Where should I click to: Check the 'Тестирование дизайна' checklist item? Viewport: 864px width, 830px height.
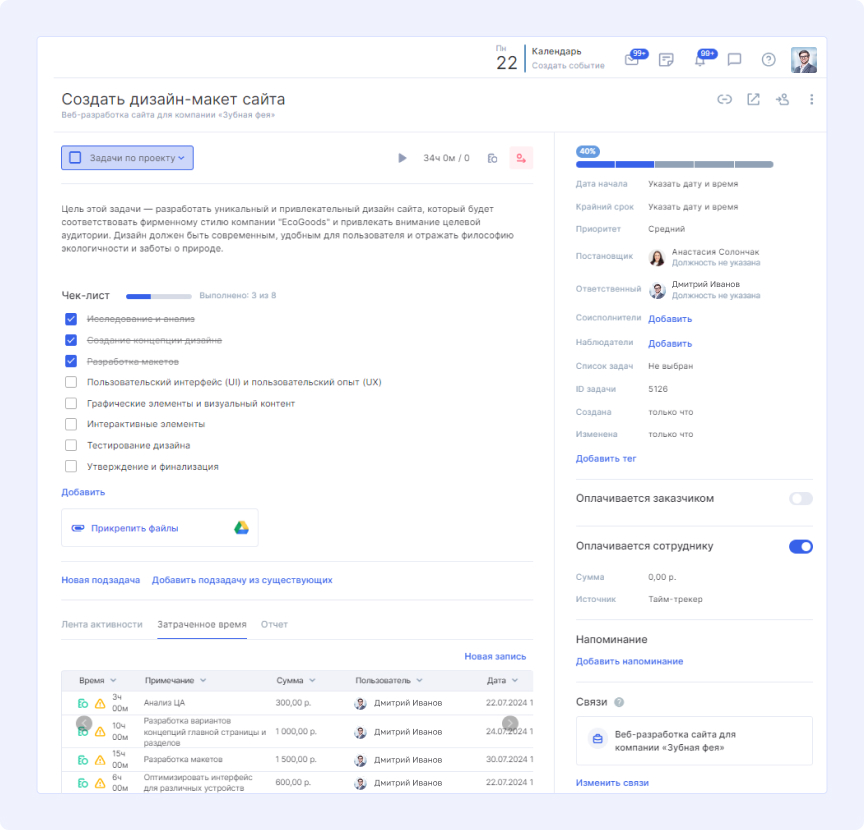pyautogui.click(x=71, y=445)
